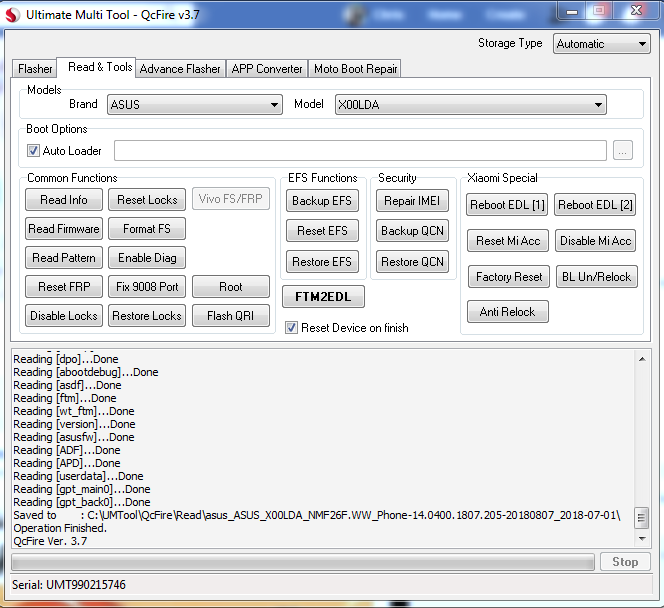This screenshot has height=608, width=664.
Task: Expand the Storage Type dropdown
Action: [601, 44]
